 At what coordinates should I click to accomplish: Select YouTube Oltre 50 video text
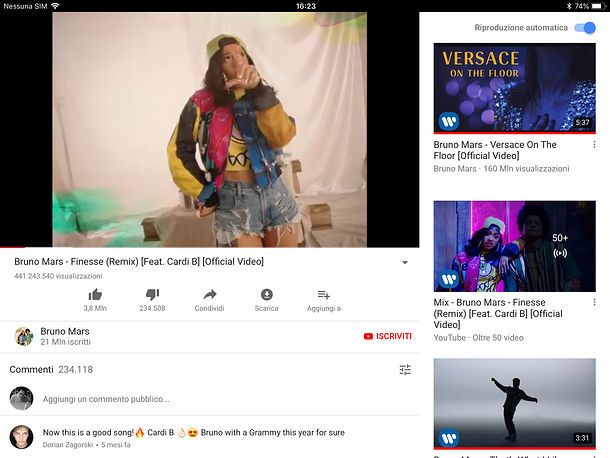click(479, 338)
